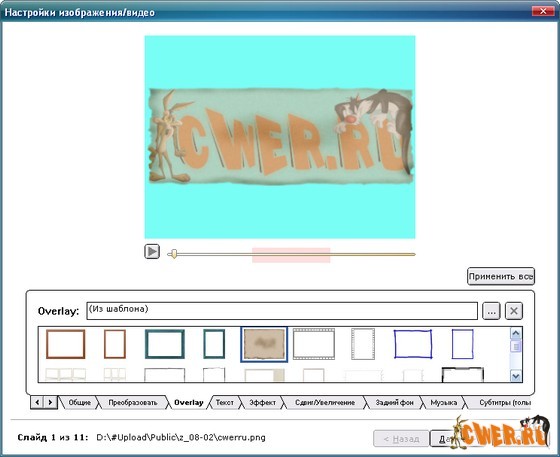Choose the torn parchment overlay thumbnail
560x457 pixels.
(264, 344)
